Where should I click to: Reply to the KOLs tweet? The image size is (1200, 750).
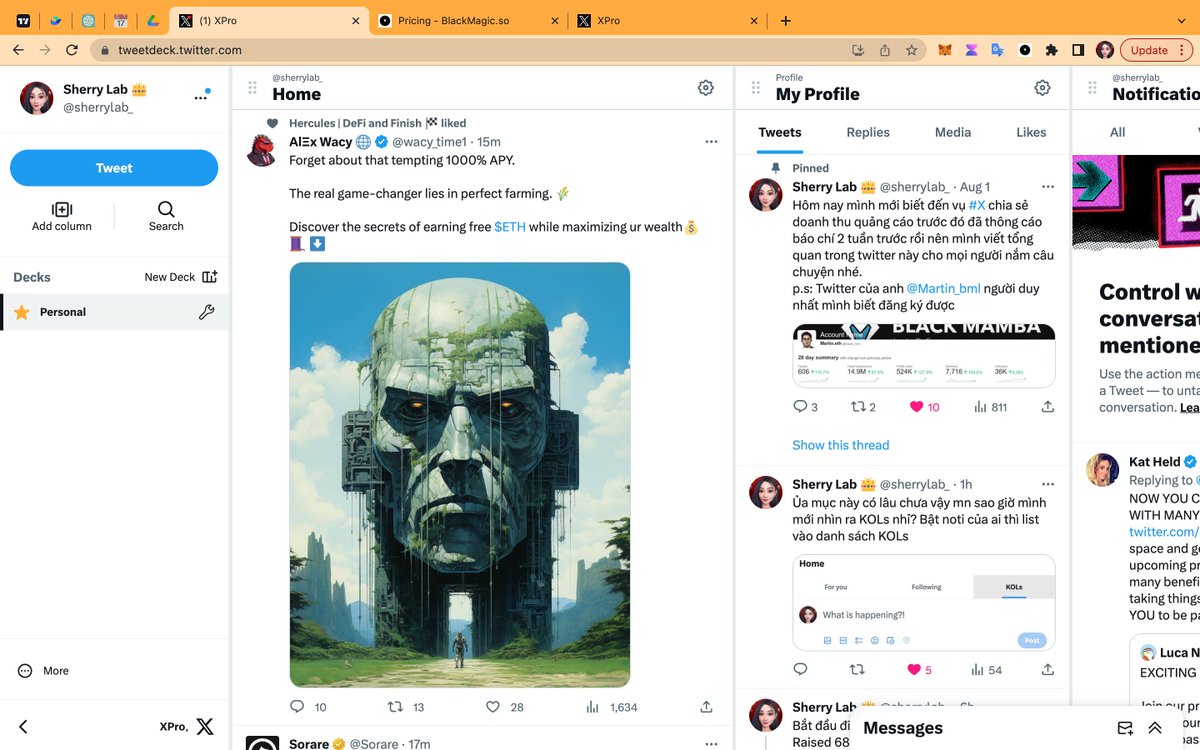click(x=800, y=669)
